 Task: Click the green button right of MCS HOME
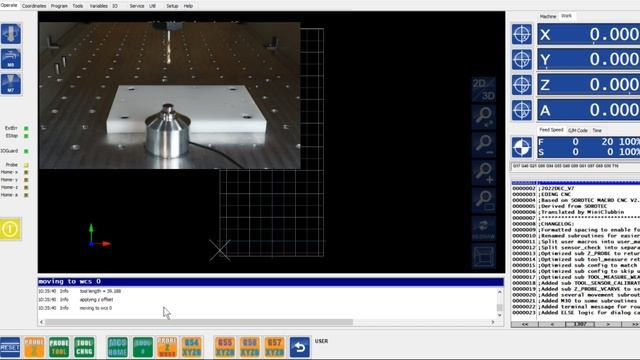142,347
